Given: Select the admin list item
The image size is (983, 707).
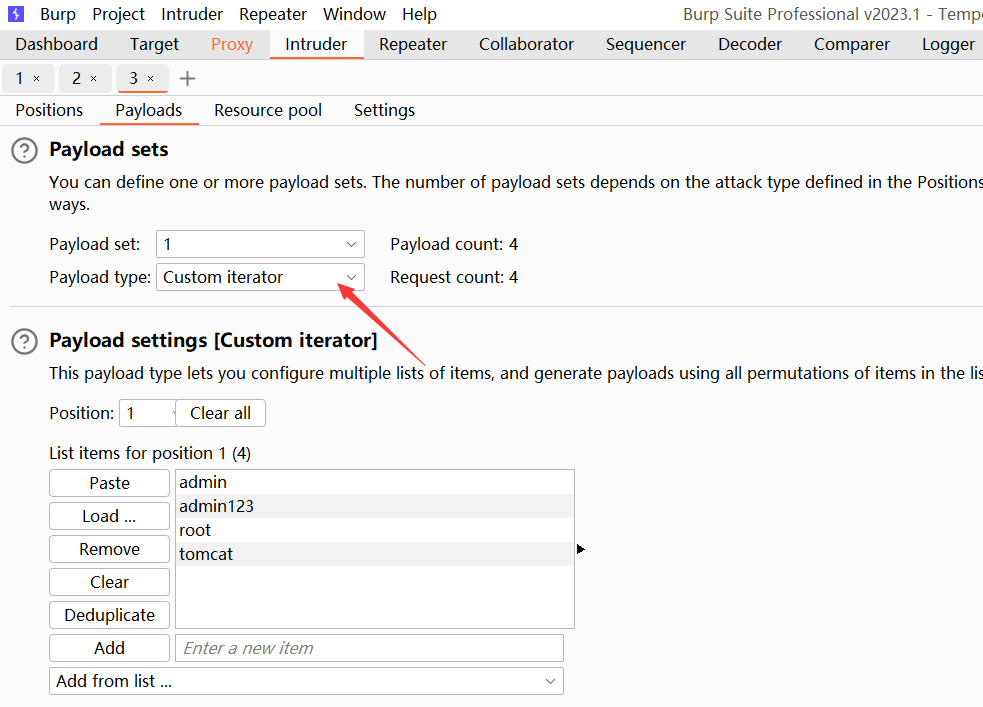Looking at the screenshot, I should (375, 482).
